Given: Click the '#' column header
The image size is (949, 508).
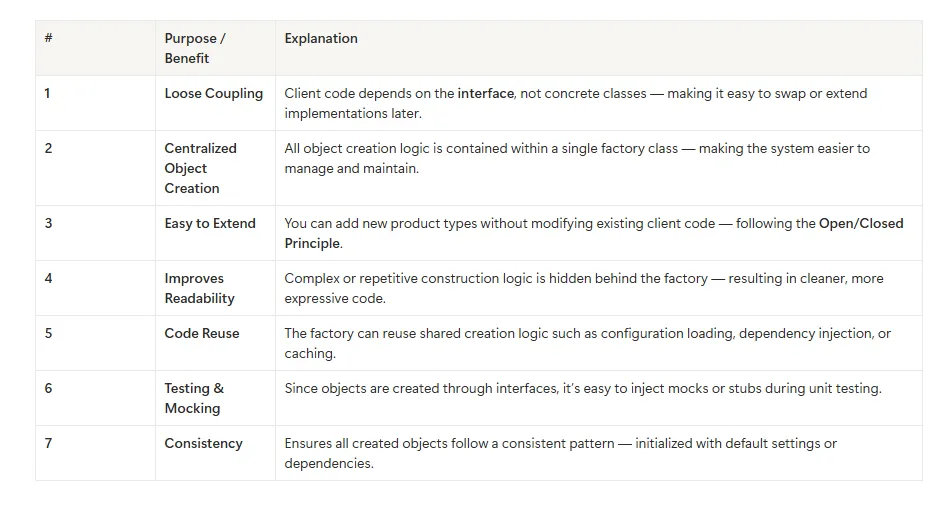Looking at the screenshot, I should 95,48.
